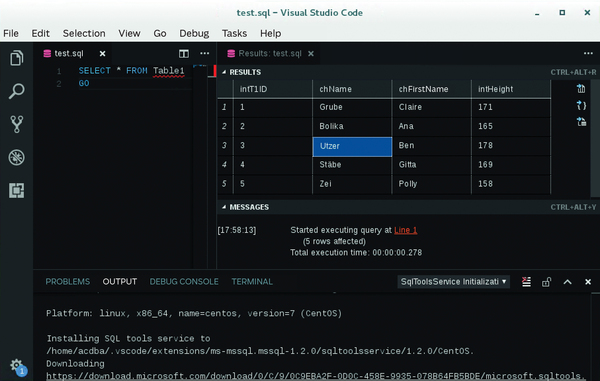Open the Extensions view in activity bar
This screenshot has height=381, width=600.
click(16, 190)
